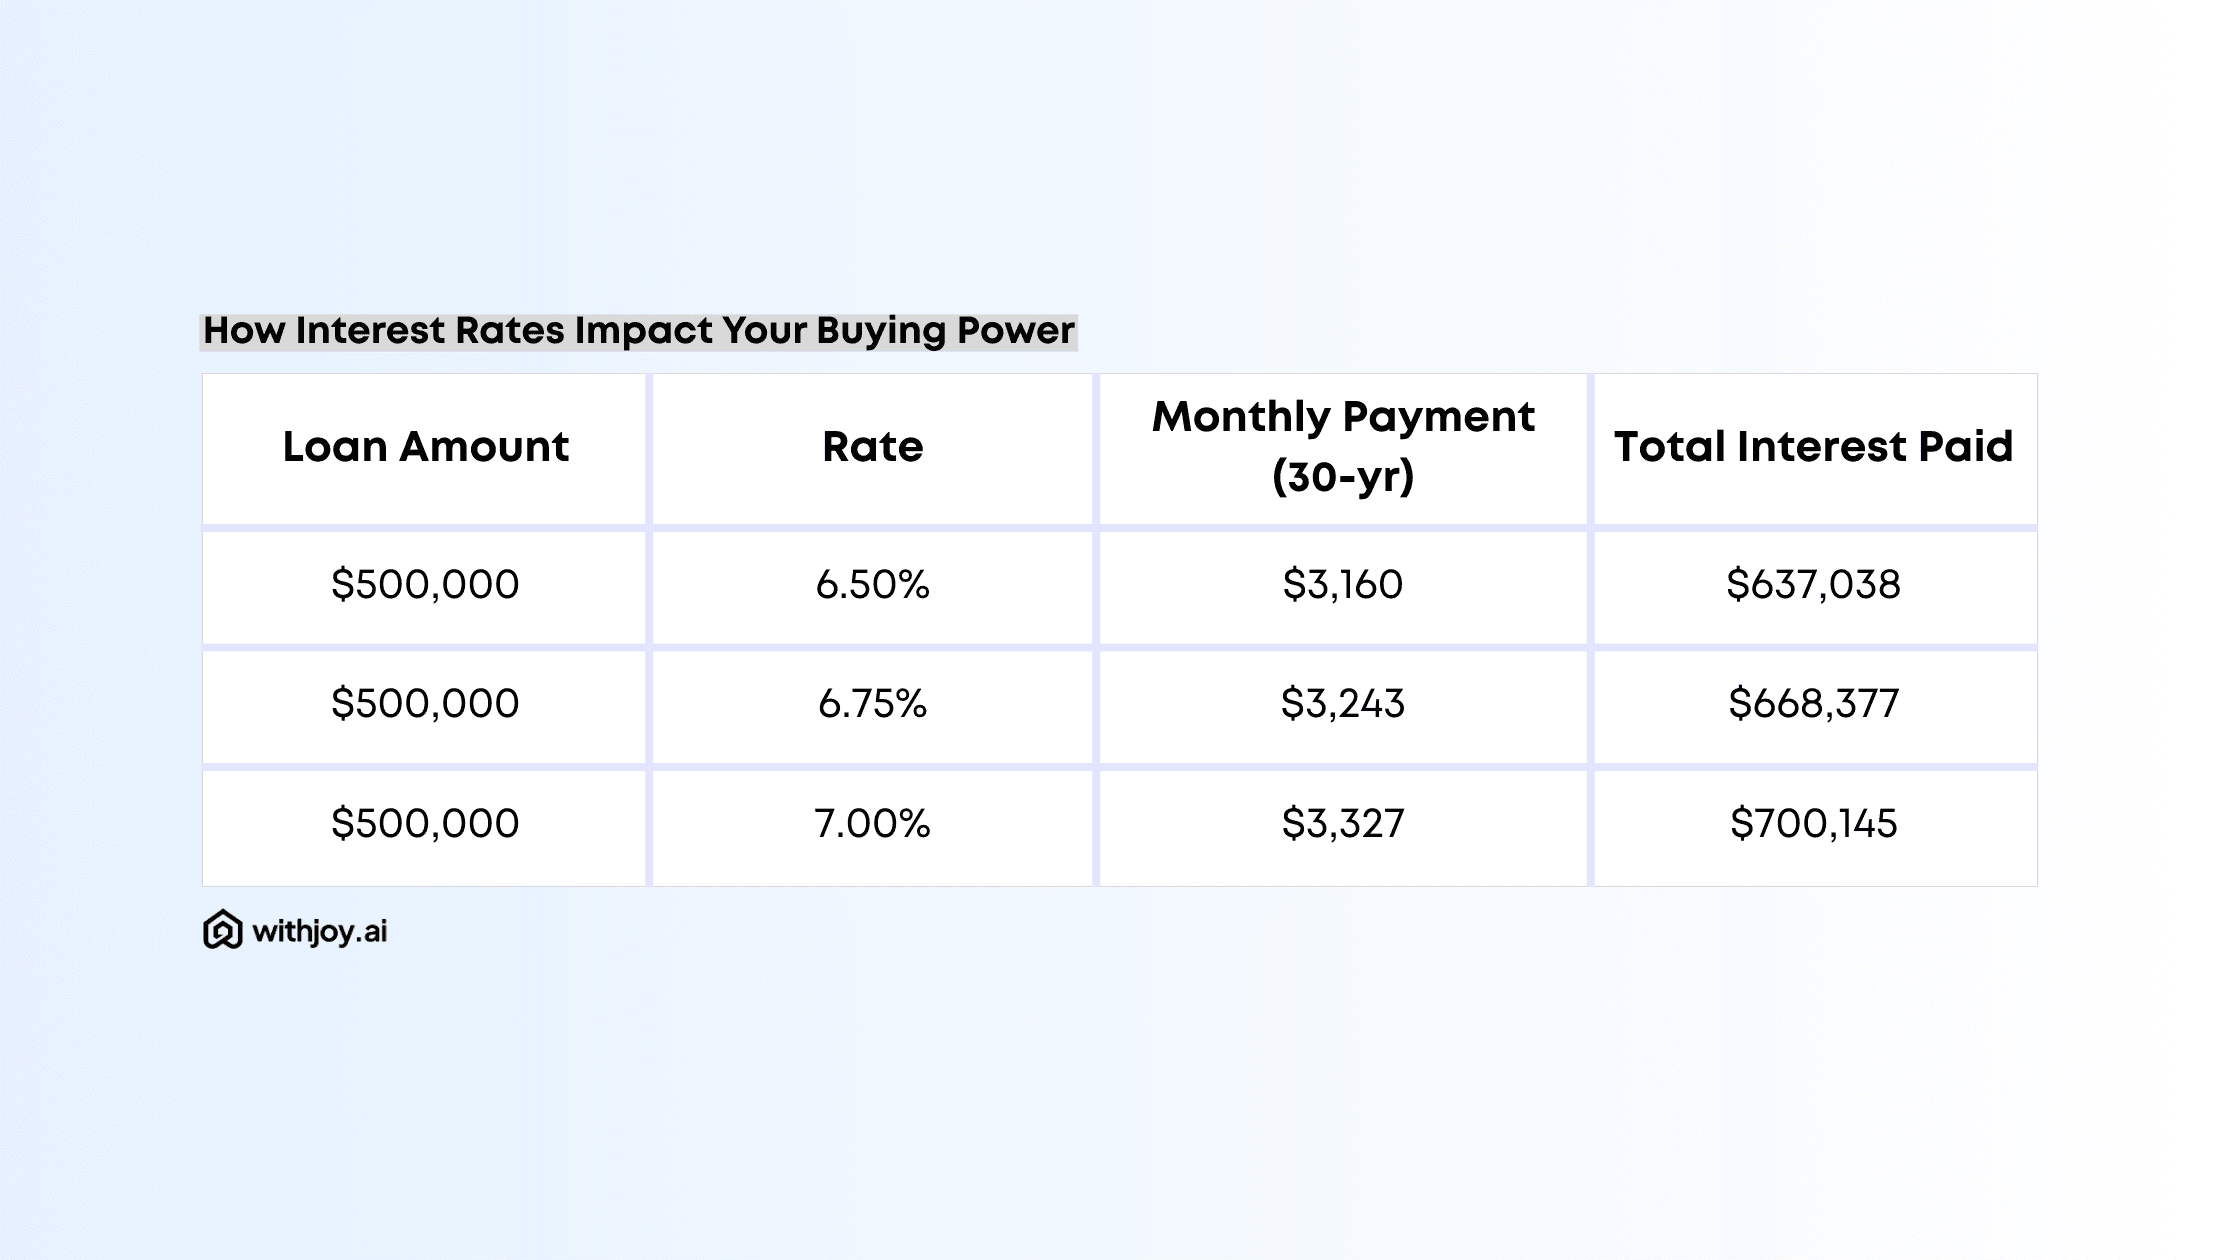Select the 'Rate' column header
The image size is (2240, 1260).
872,447
